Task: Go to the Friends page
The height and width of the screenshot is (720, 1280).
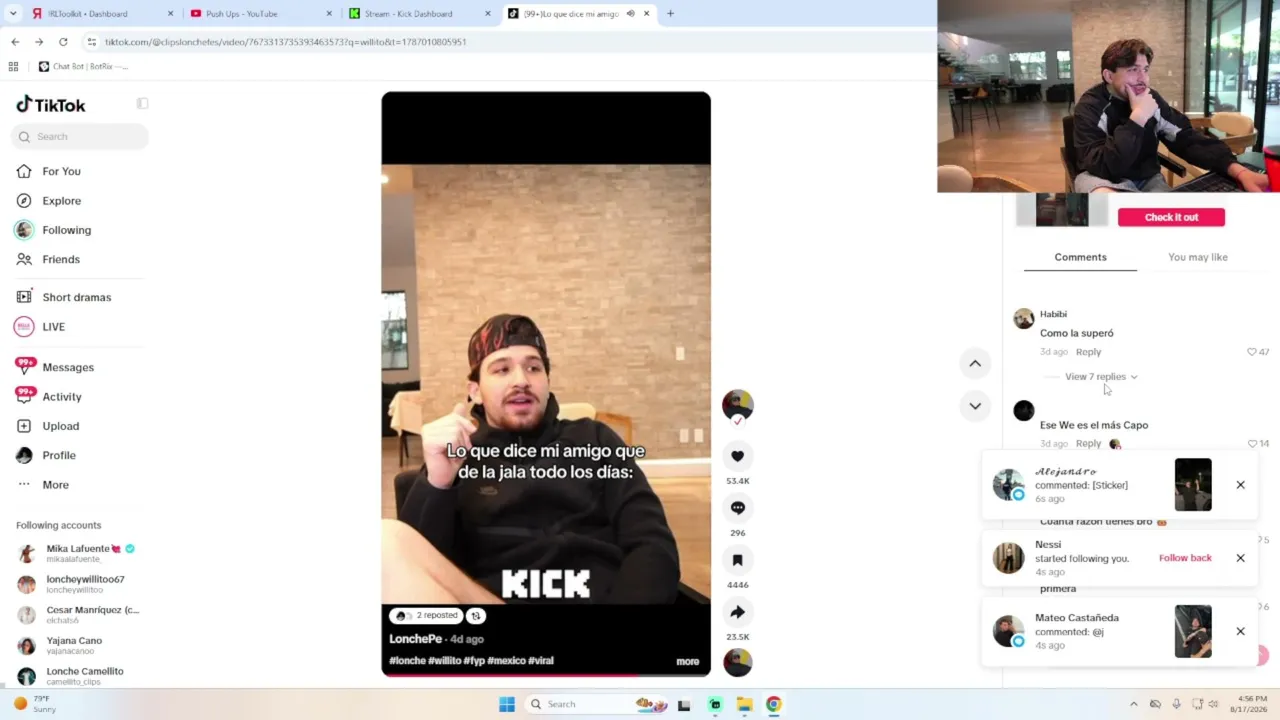Action: 60,259
